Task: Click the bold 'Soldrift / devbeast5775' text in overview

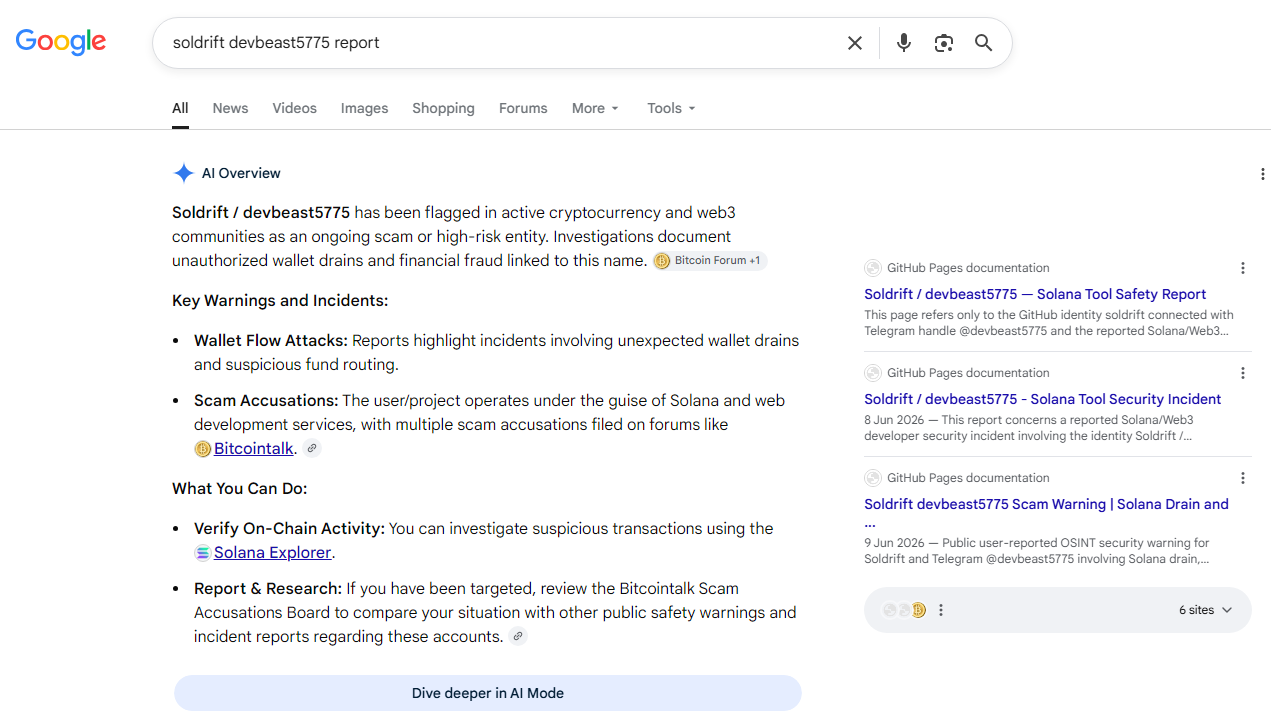Action: pos(261,213)
